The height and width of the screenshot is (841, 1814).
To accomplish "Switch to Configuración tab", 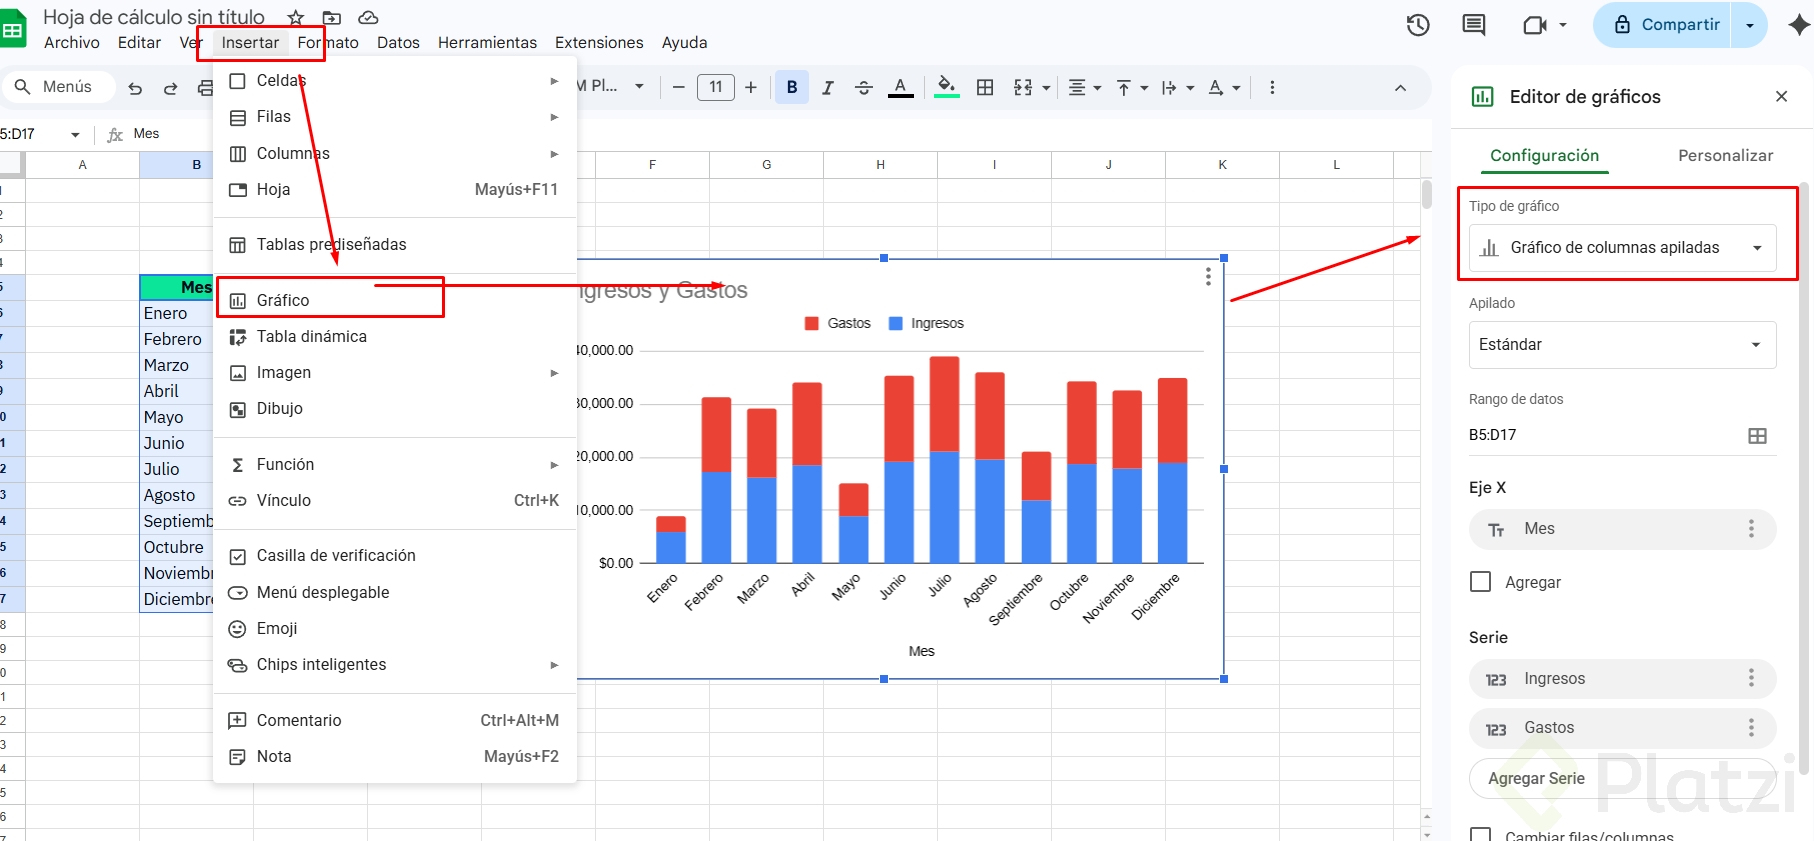I will pos(1544,156).
